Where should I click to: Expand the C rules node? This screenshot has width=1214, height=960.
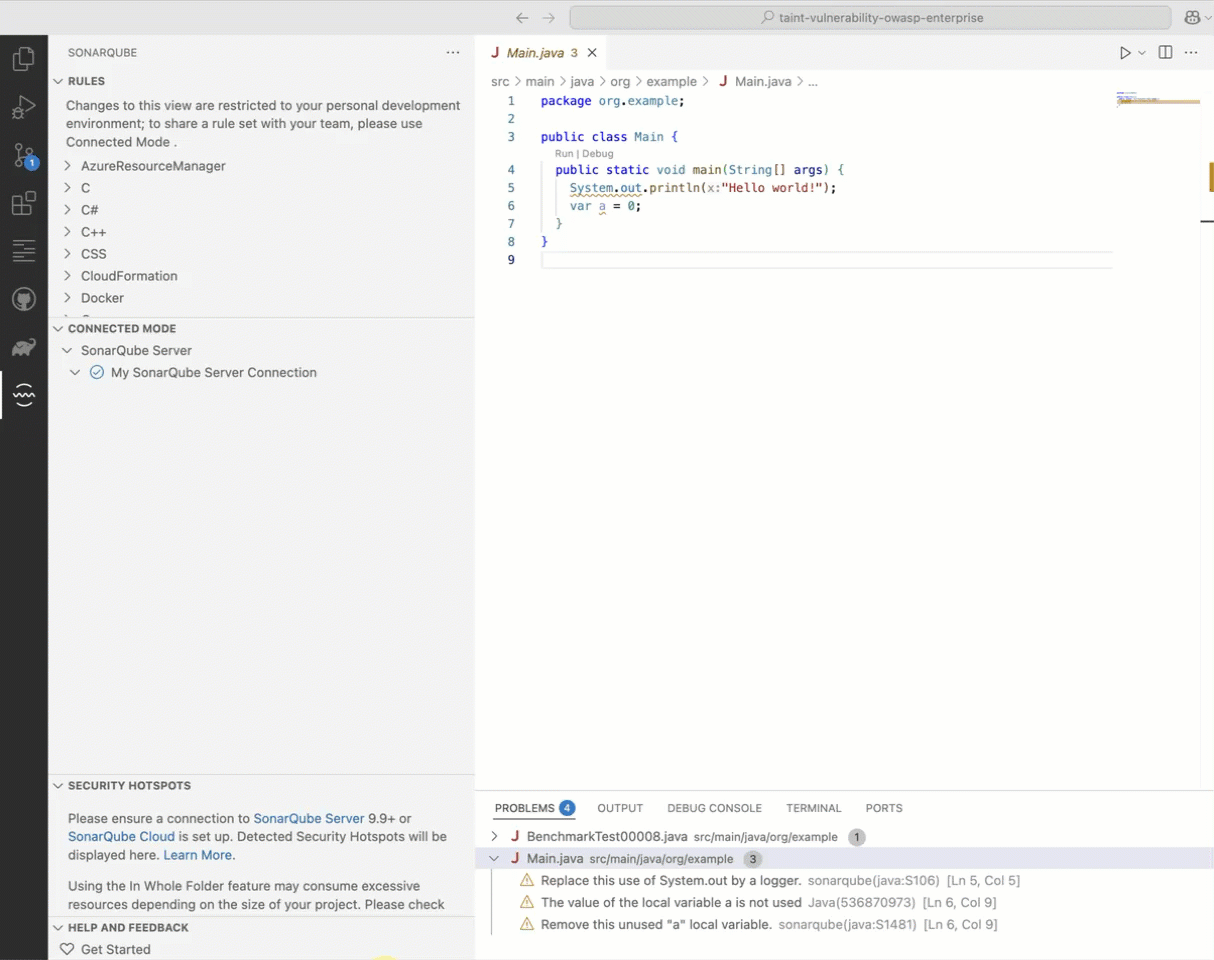coord(67,188)
